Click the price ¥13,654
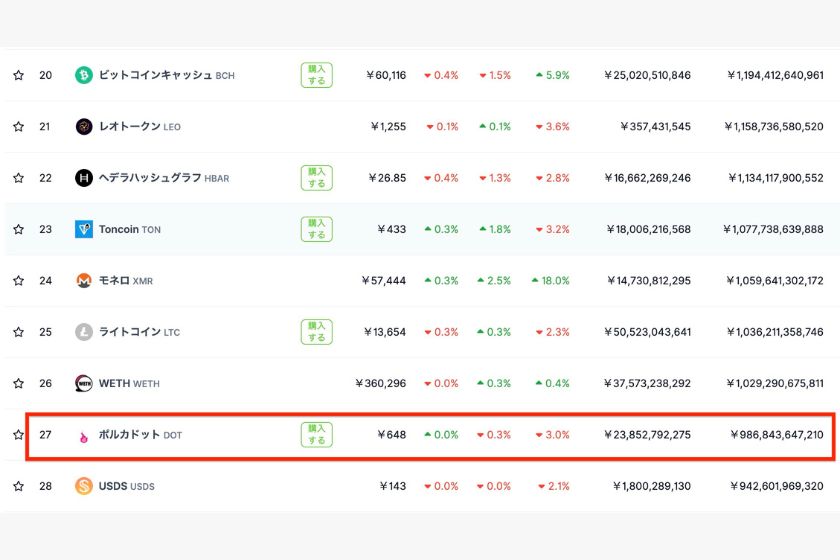Image resolution: width=840 pixels, height=560 pixels. (385, 332)
